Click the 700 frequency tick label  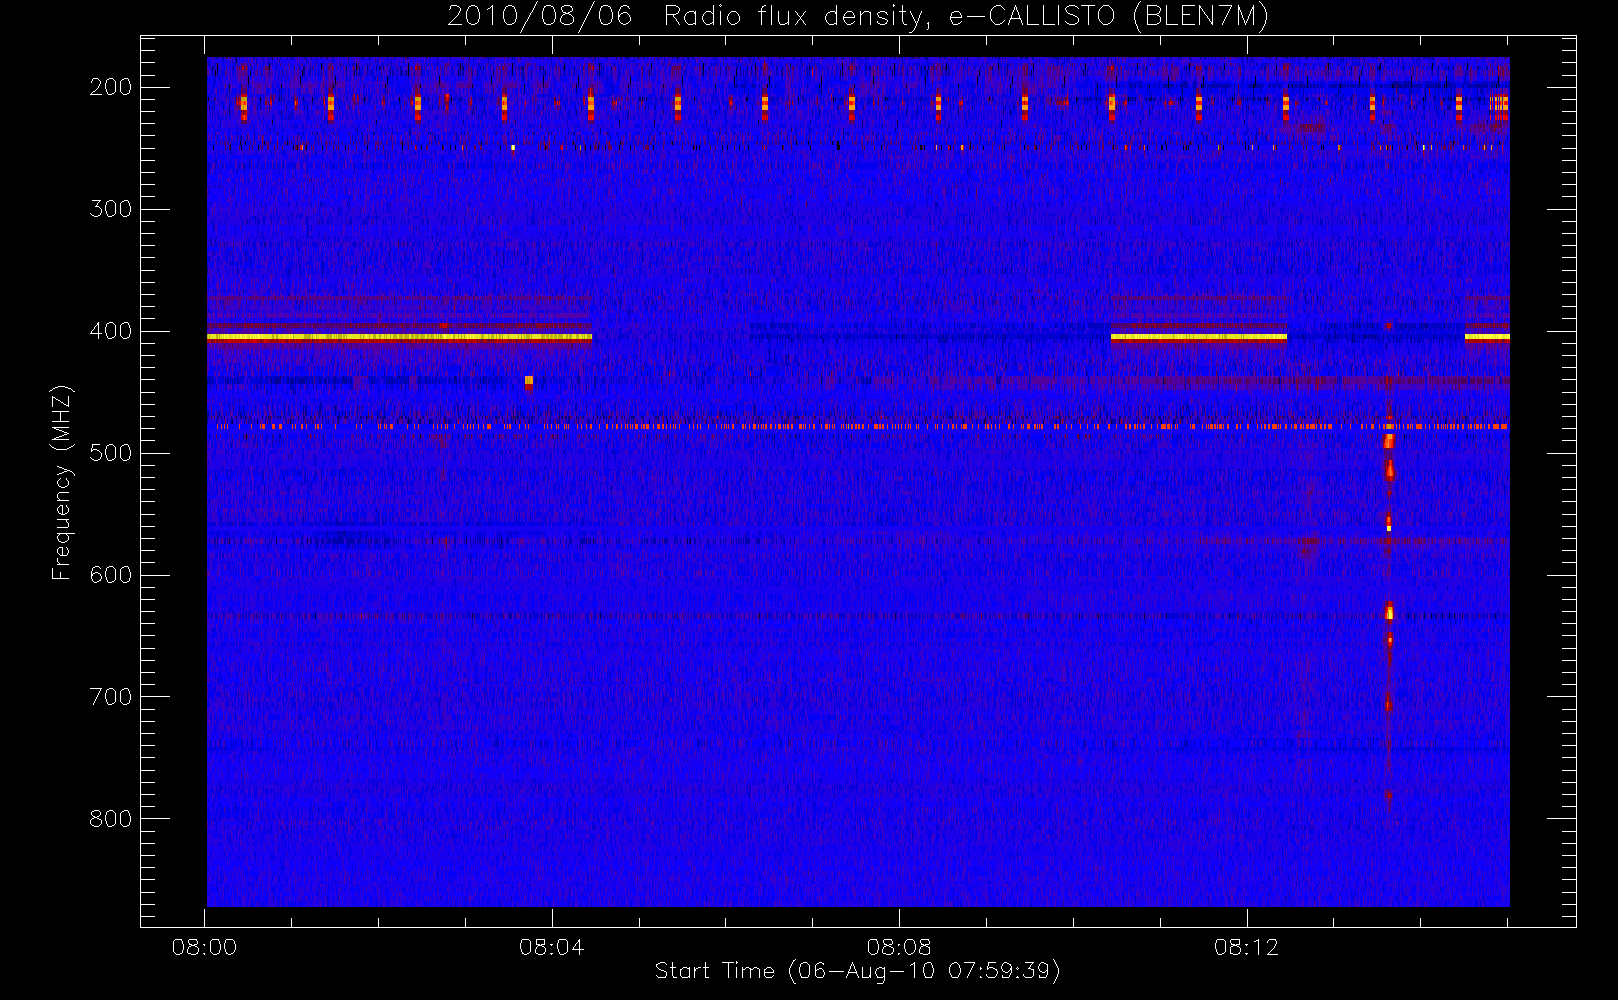111,697
